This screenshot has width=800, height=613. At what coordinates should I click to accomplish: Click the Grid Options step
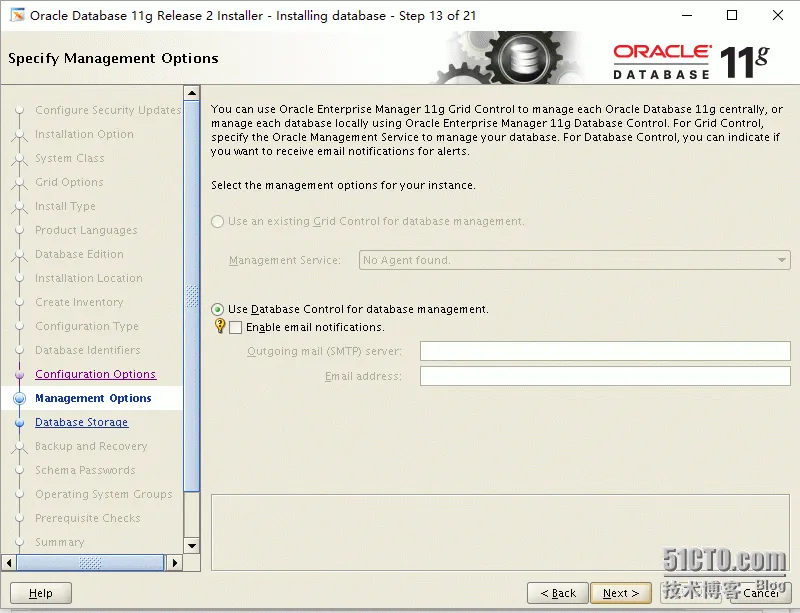(69, 182)
